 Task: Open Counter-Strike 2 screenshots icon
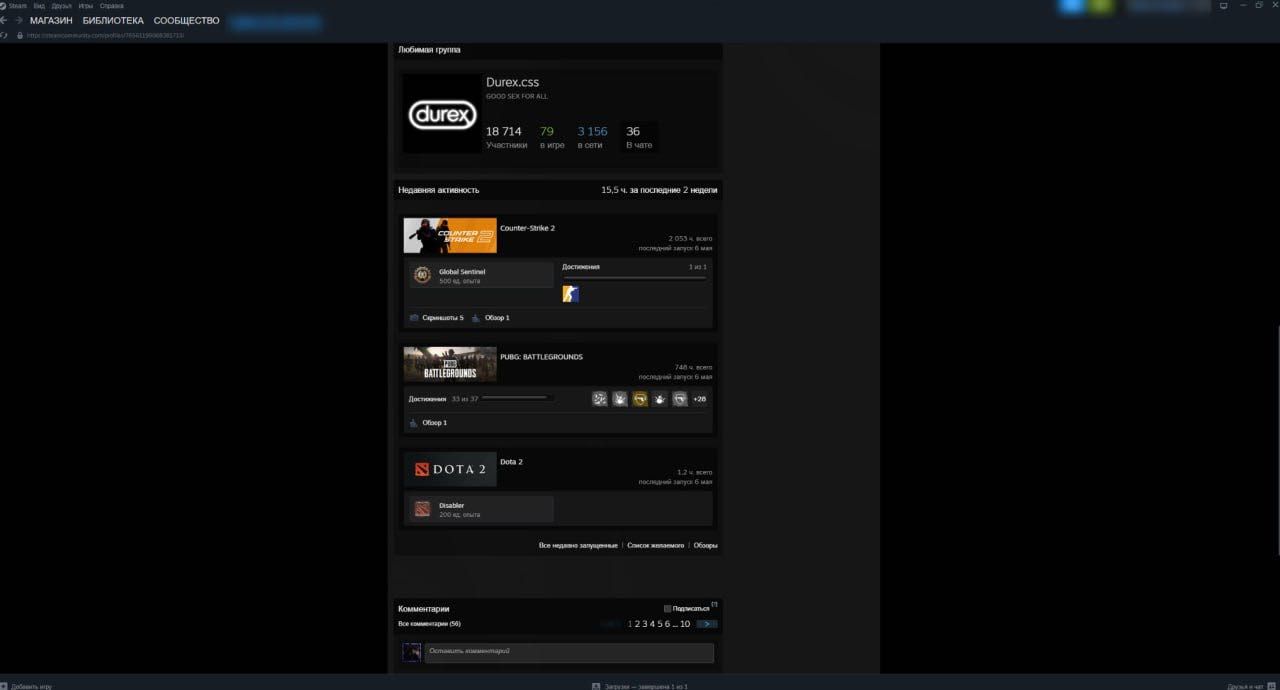point(414,318)
